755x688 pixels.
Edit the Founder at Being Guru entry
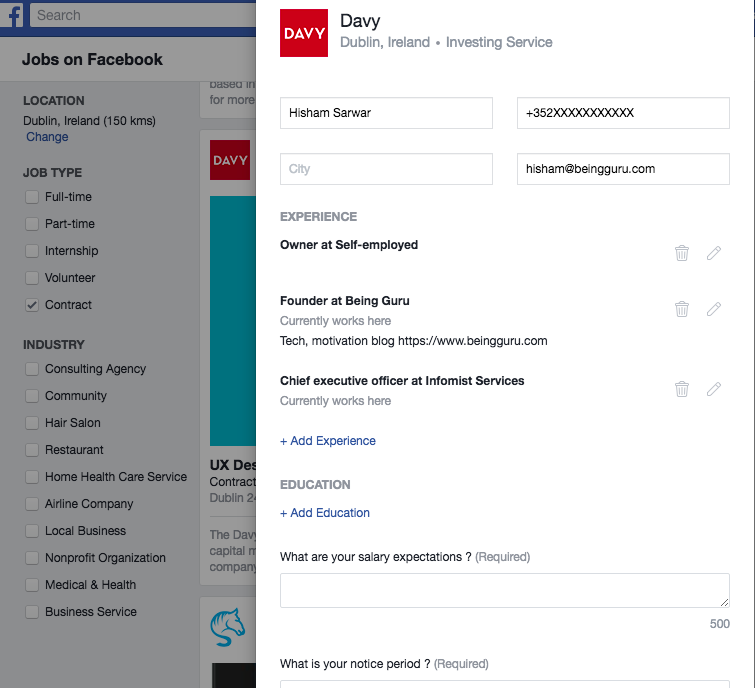coord(714,309)
